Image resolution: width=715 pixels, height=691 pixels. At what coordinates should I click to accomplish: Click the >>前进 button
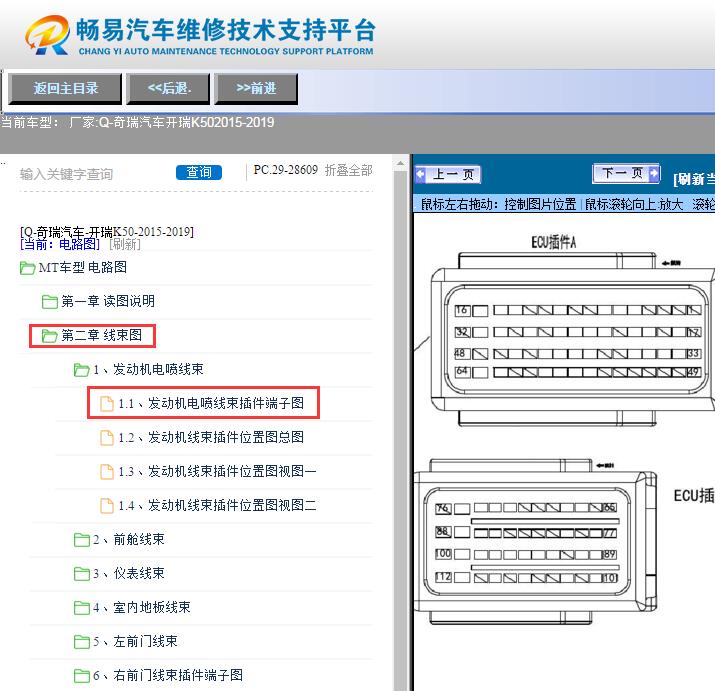coord(256,88)
